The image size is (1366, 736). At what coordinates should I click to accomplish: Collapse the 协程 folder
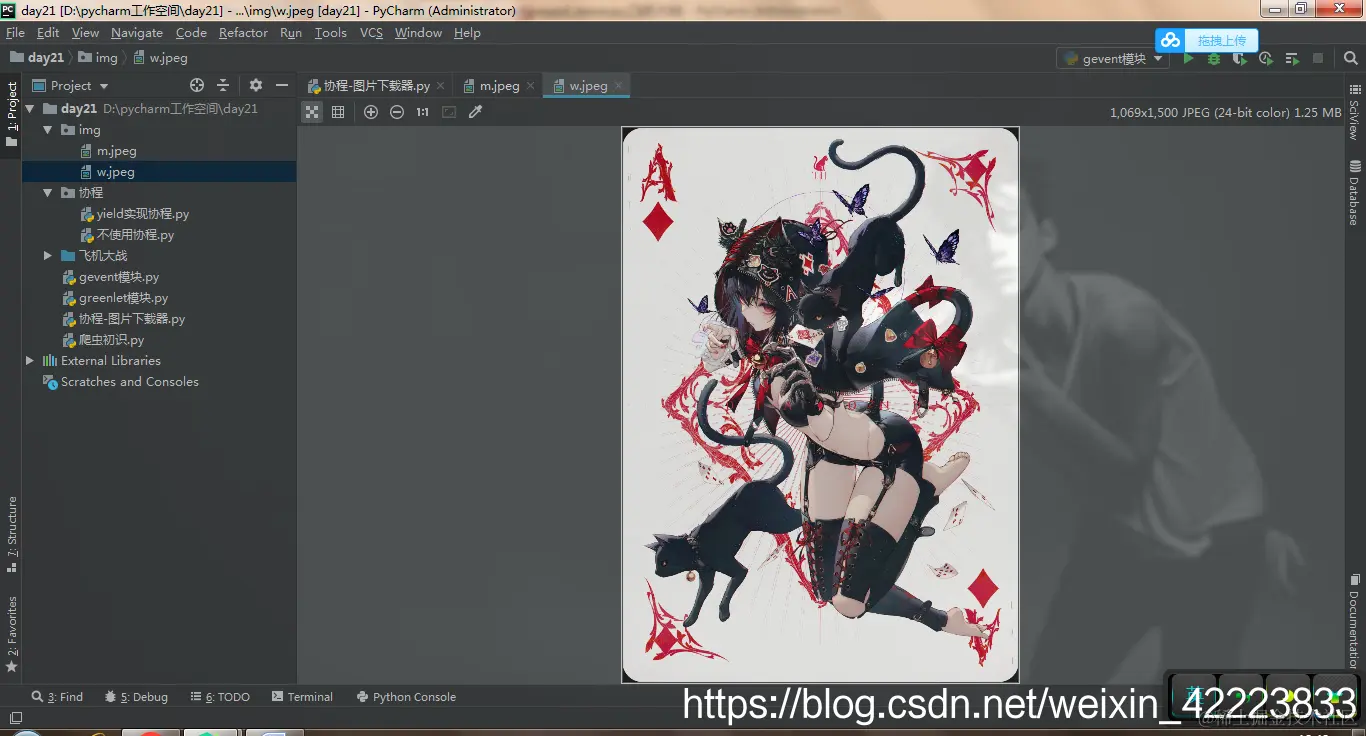coord(47,192)
